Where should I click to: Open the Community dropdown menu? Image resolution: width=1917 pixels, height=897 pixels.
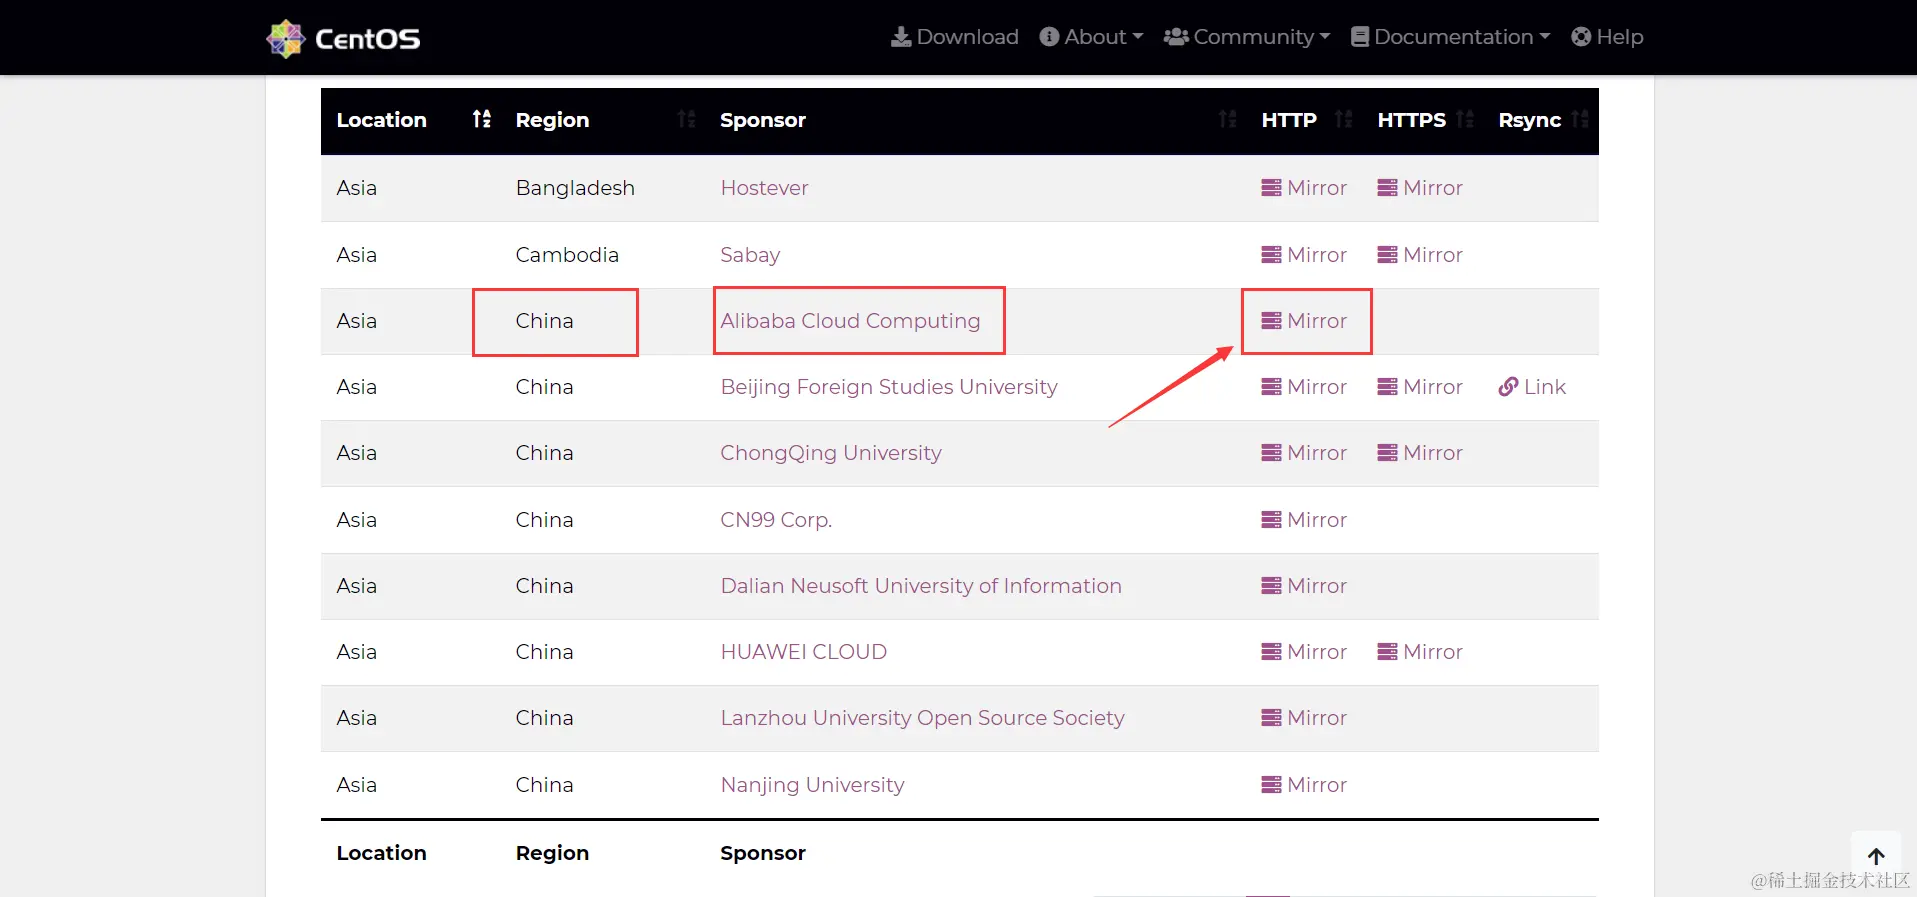coord(1247,37)
